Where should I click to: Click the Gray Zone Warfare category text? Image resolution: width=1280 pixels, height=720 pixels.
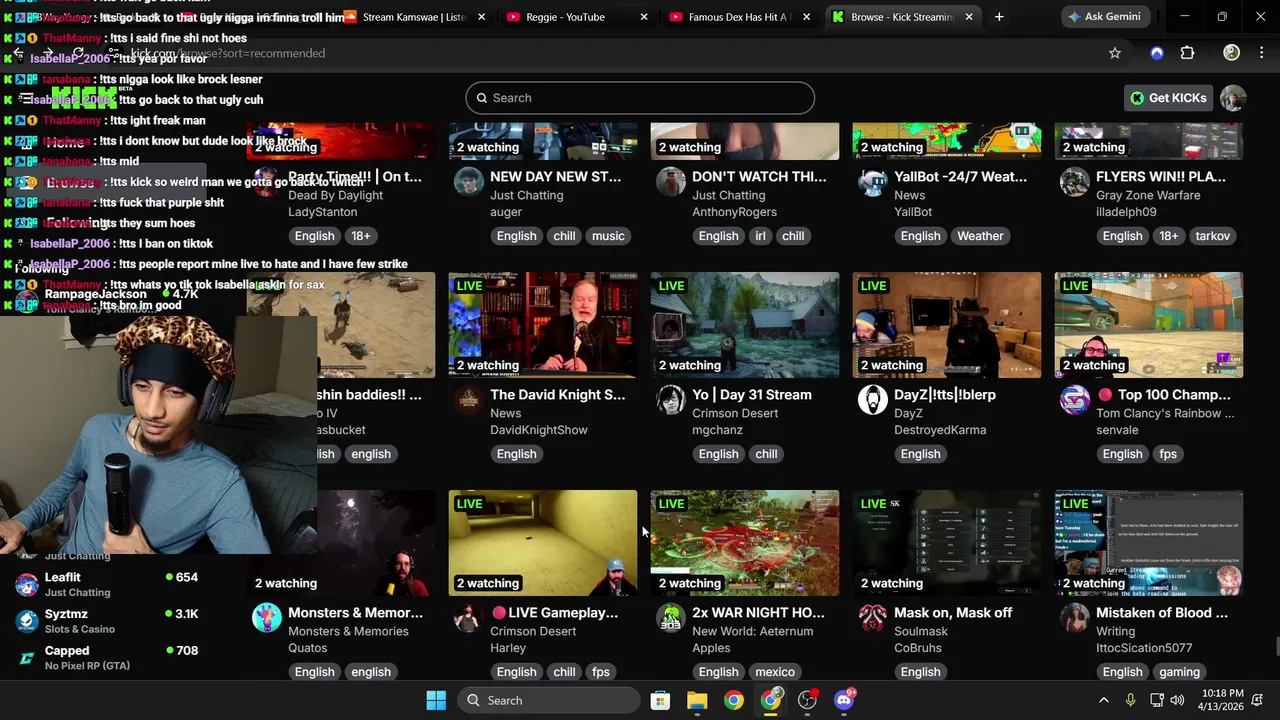(x=1148, y=195)
